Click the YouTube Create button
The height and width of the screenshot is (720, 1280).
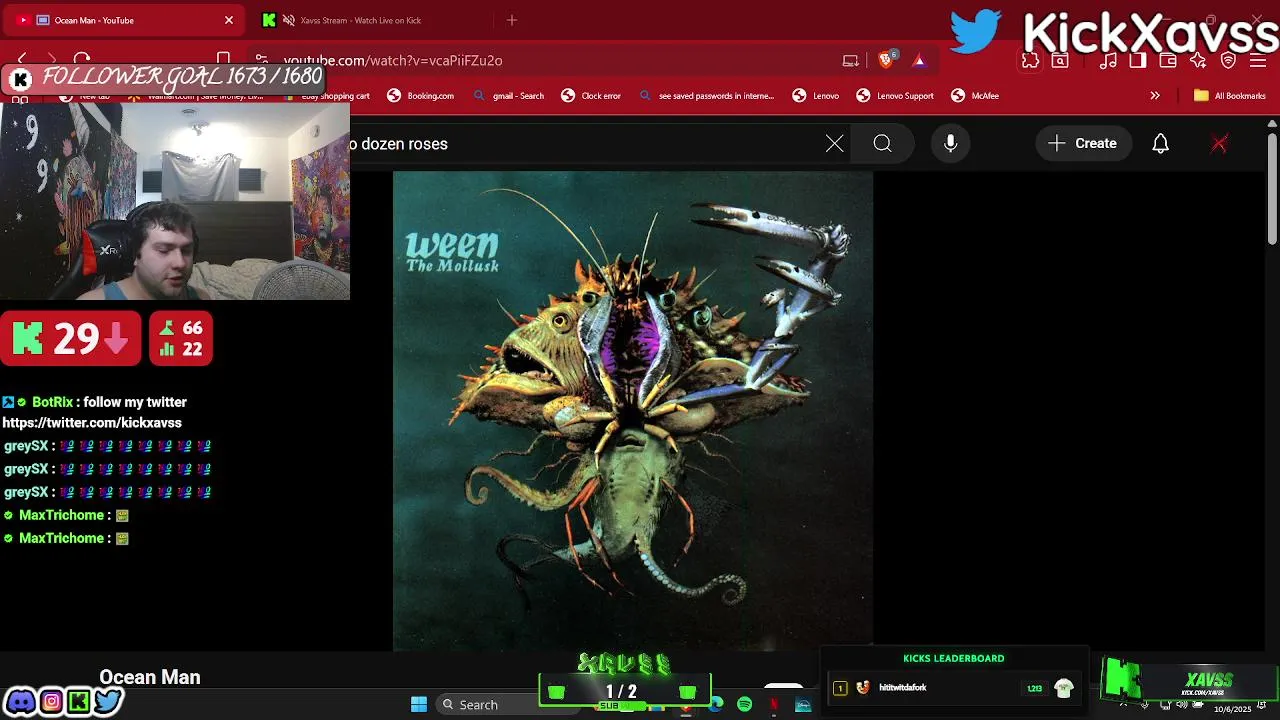1083,144
